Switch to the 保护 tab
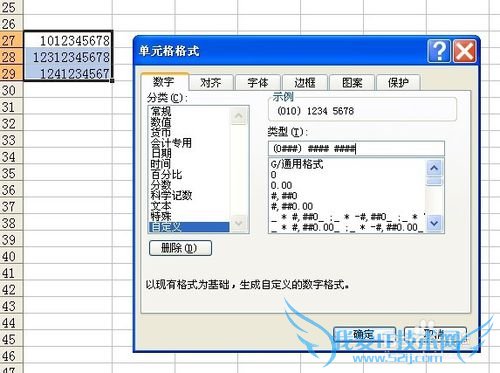The image size is (500, 373). (x=398, y=82)
